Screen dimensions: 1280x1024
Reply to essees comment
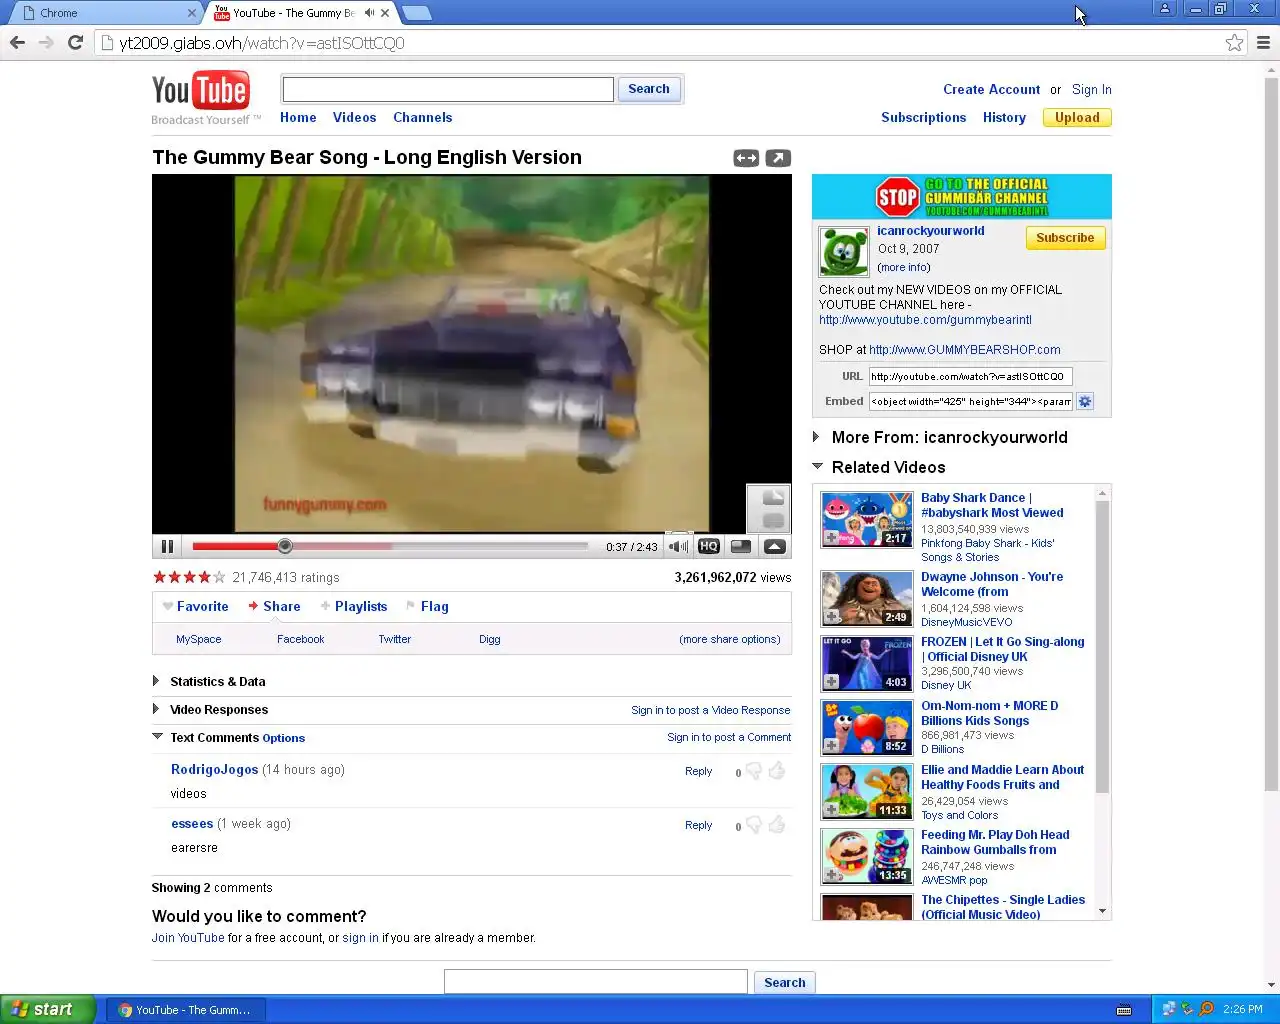coord(699,826)
